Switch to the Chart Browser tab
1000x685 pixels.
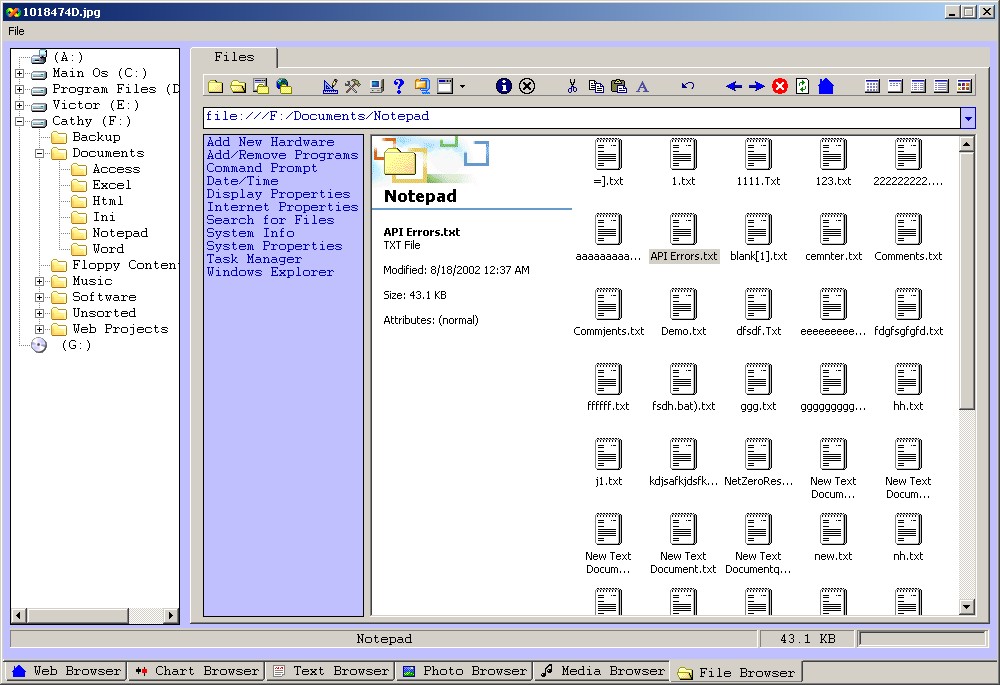pos(197,671)
